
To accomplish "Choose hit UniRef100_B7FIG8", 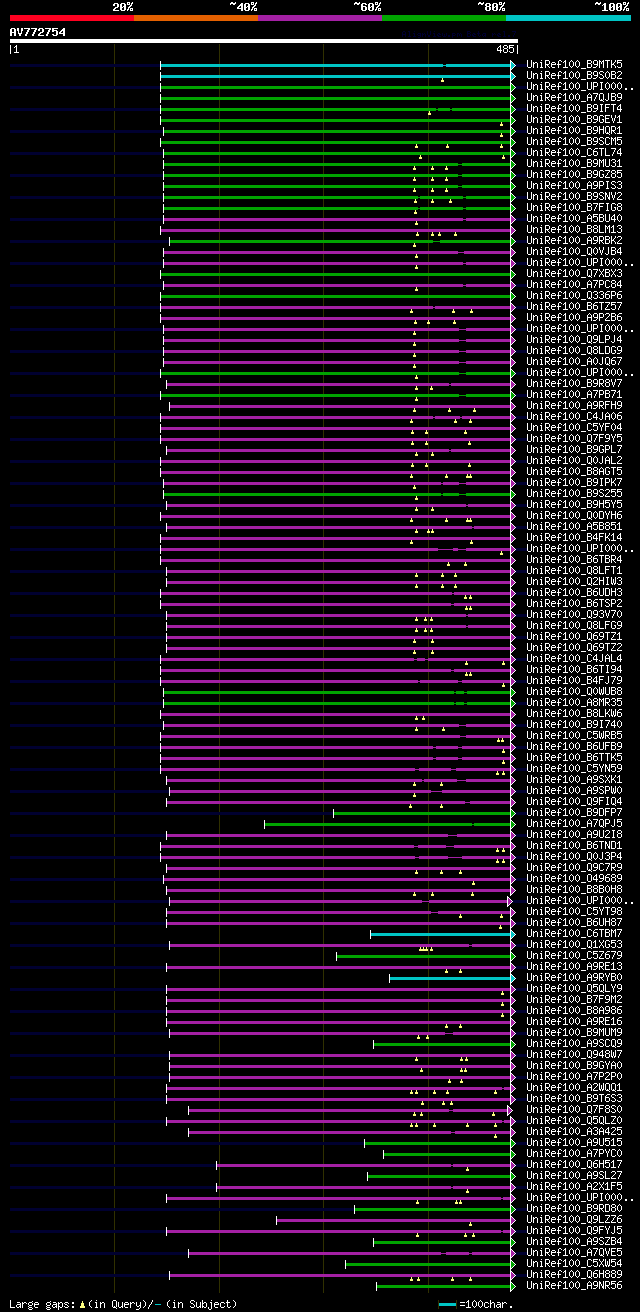I will [574, 207].
